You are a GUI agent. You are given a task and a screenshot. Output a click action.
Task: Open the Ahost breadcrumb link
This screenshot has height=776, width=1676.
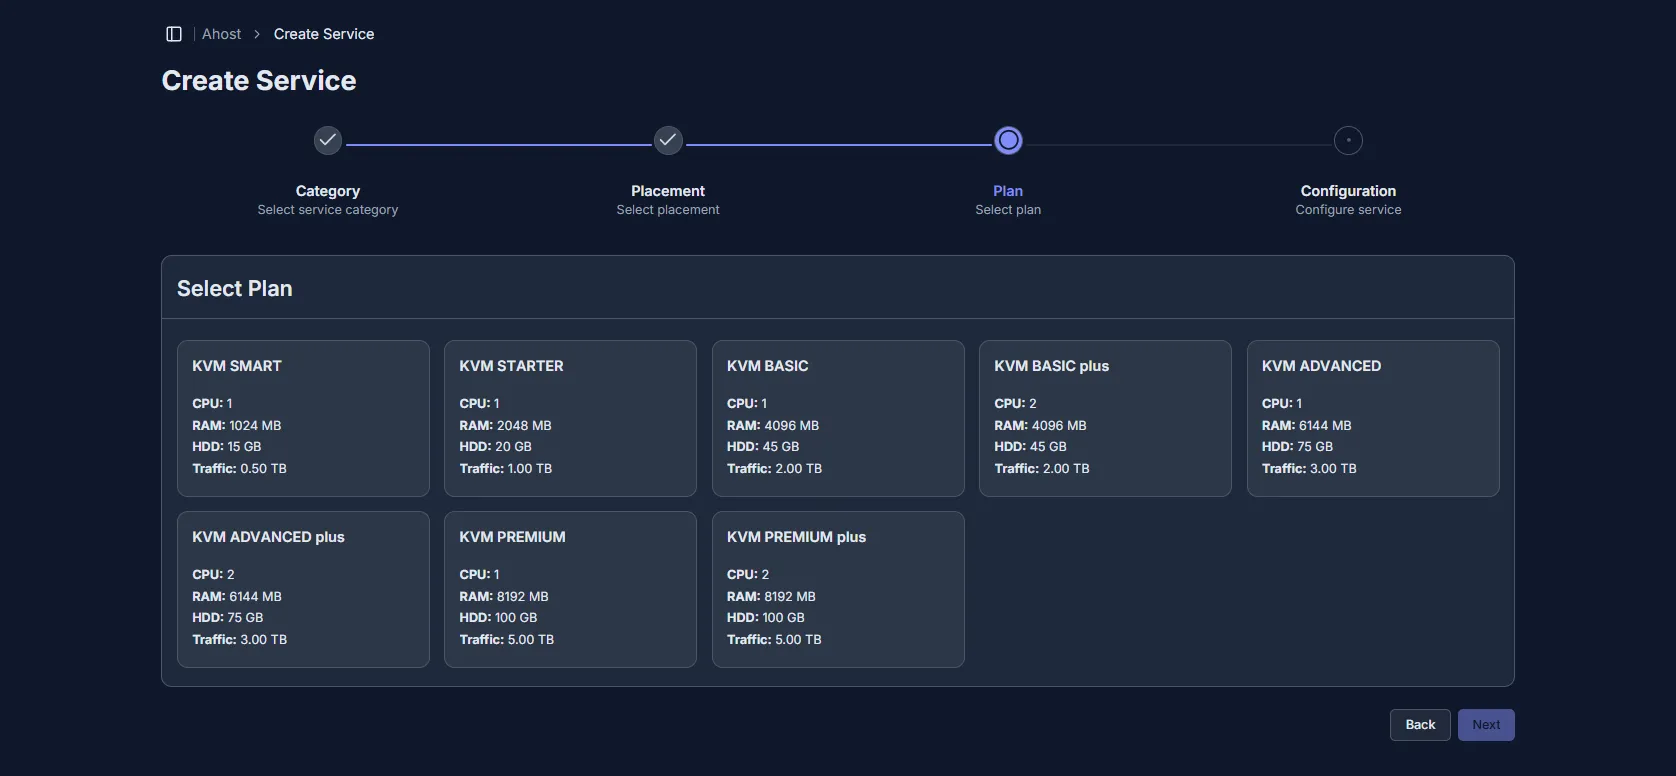click(221, 34)
